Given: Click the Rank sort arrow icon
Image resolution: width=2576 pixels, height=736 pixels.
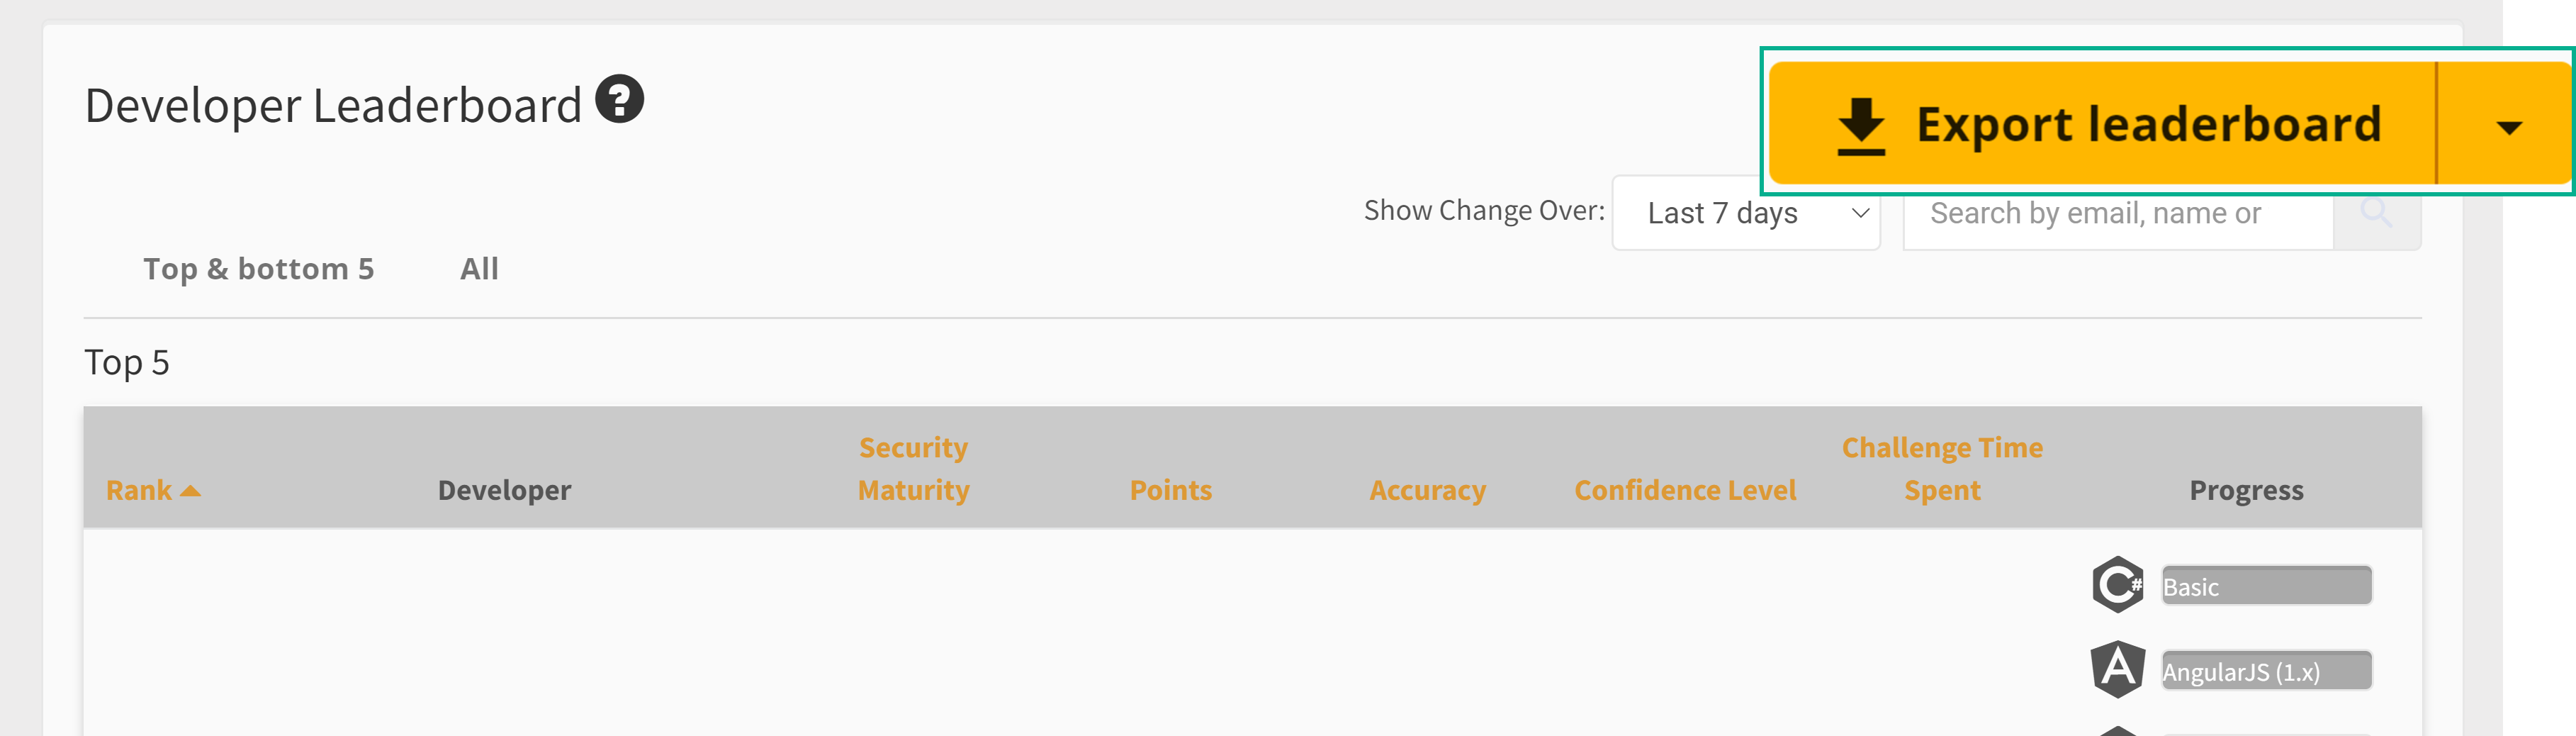Looking at the screenshot, I should [190, 491].
